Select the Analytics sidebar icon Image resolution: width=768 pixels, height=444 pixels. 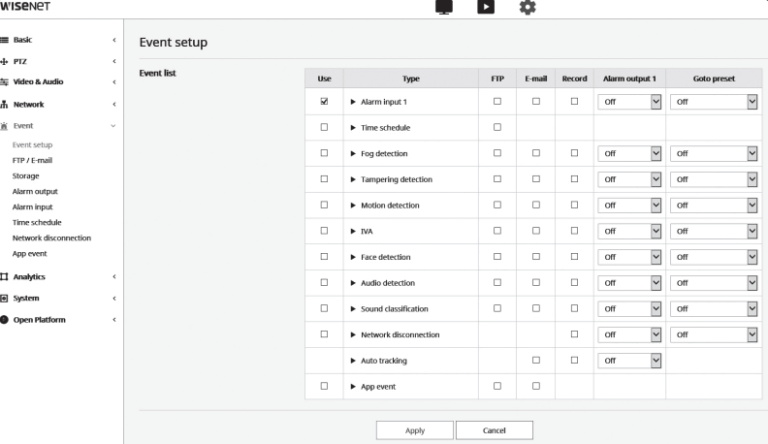tap(4, 276)
